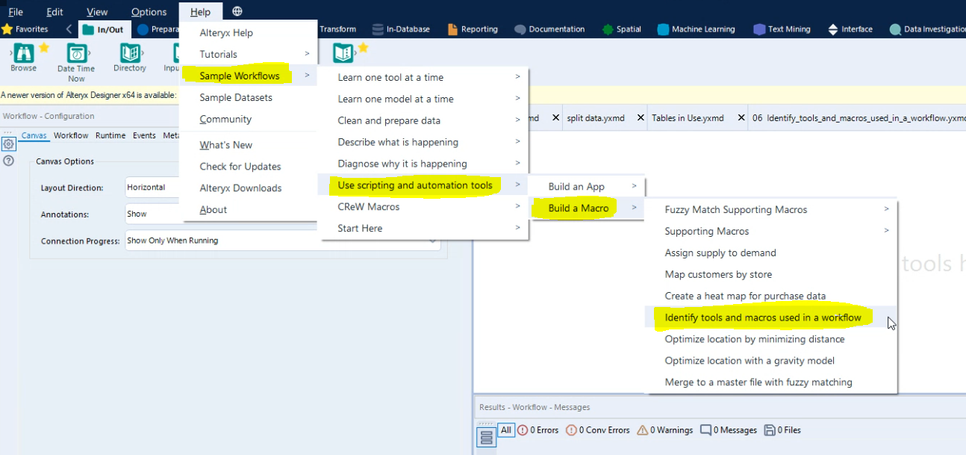Open Map customers by store sample

tap(771, 275)
